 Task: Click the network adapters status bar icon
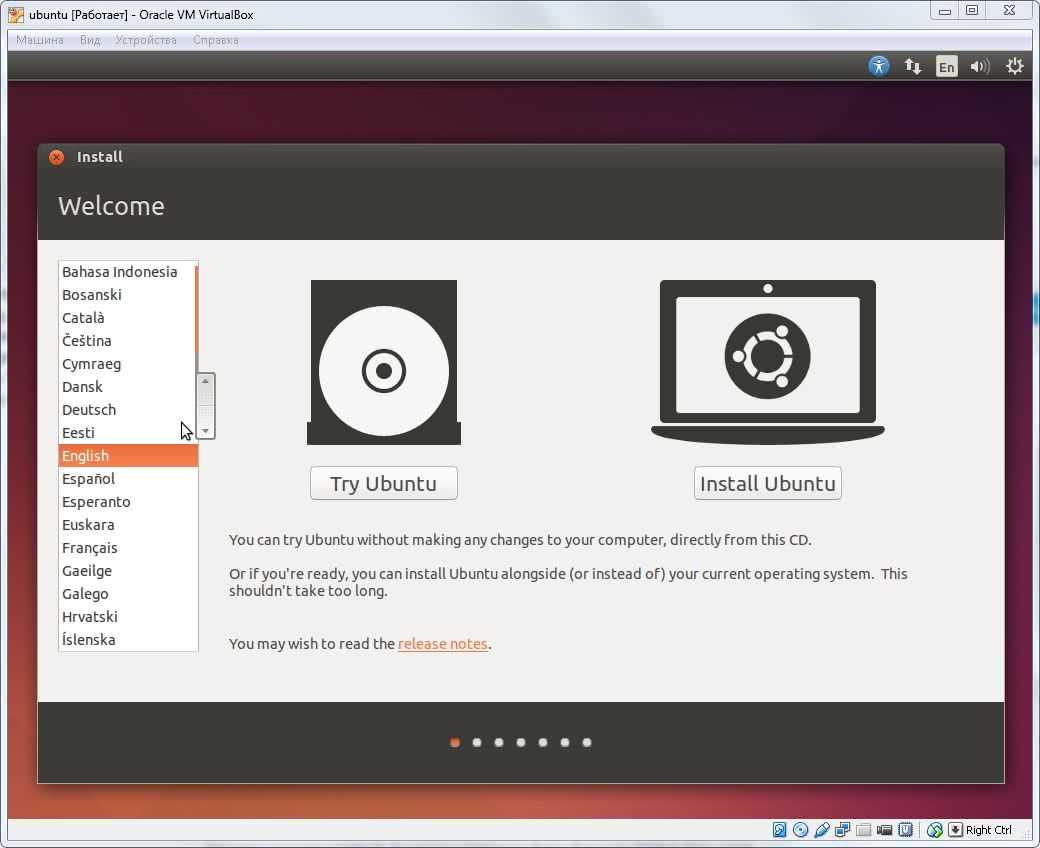point(843,830)
